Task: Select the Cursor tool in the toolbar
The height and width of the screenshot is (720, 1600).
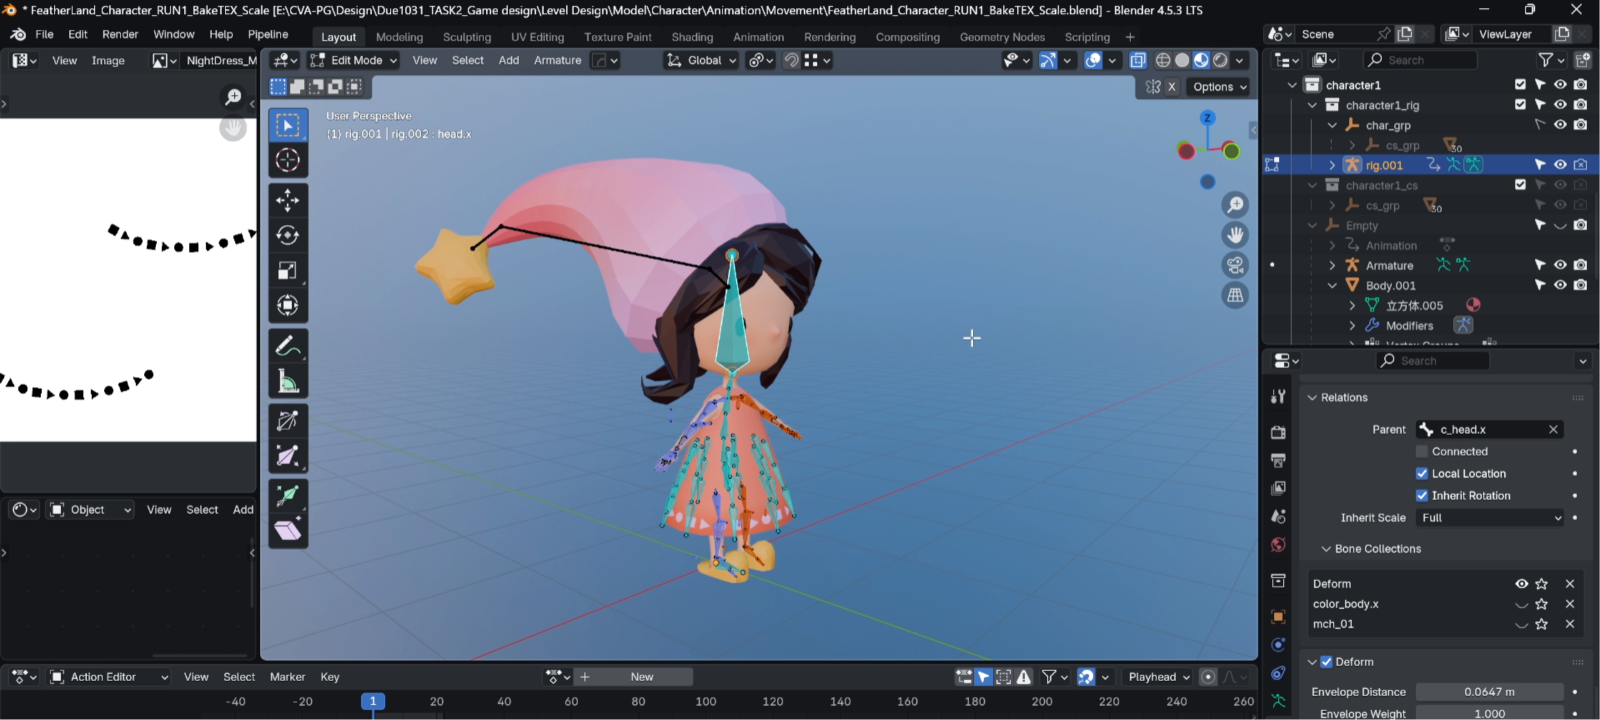Action: coord(288,160)
